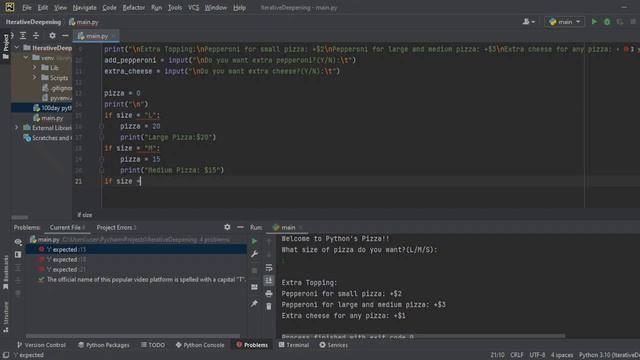Run the main configuration from the top toolbar
This screenshot has height=360, width=640.
pyautogui.click(x=594, y=22)
